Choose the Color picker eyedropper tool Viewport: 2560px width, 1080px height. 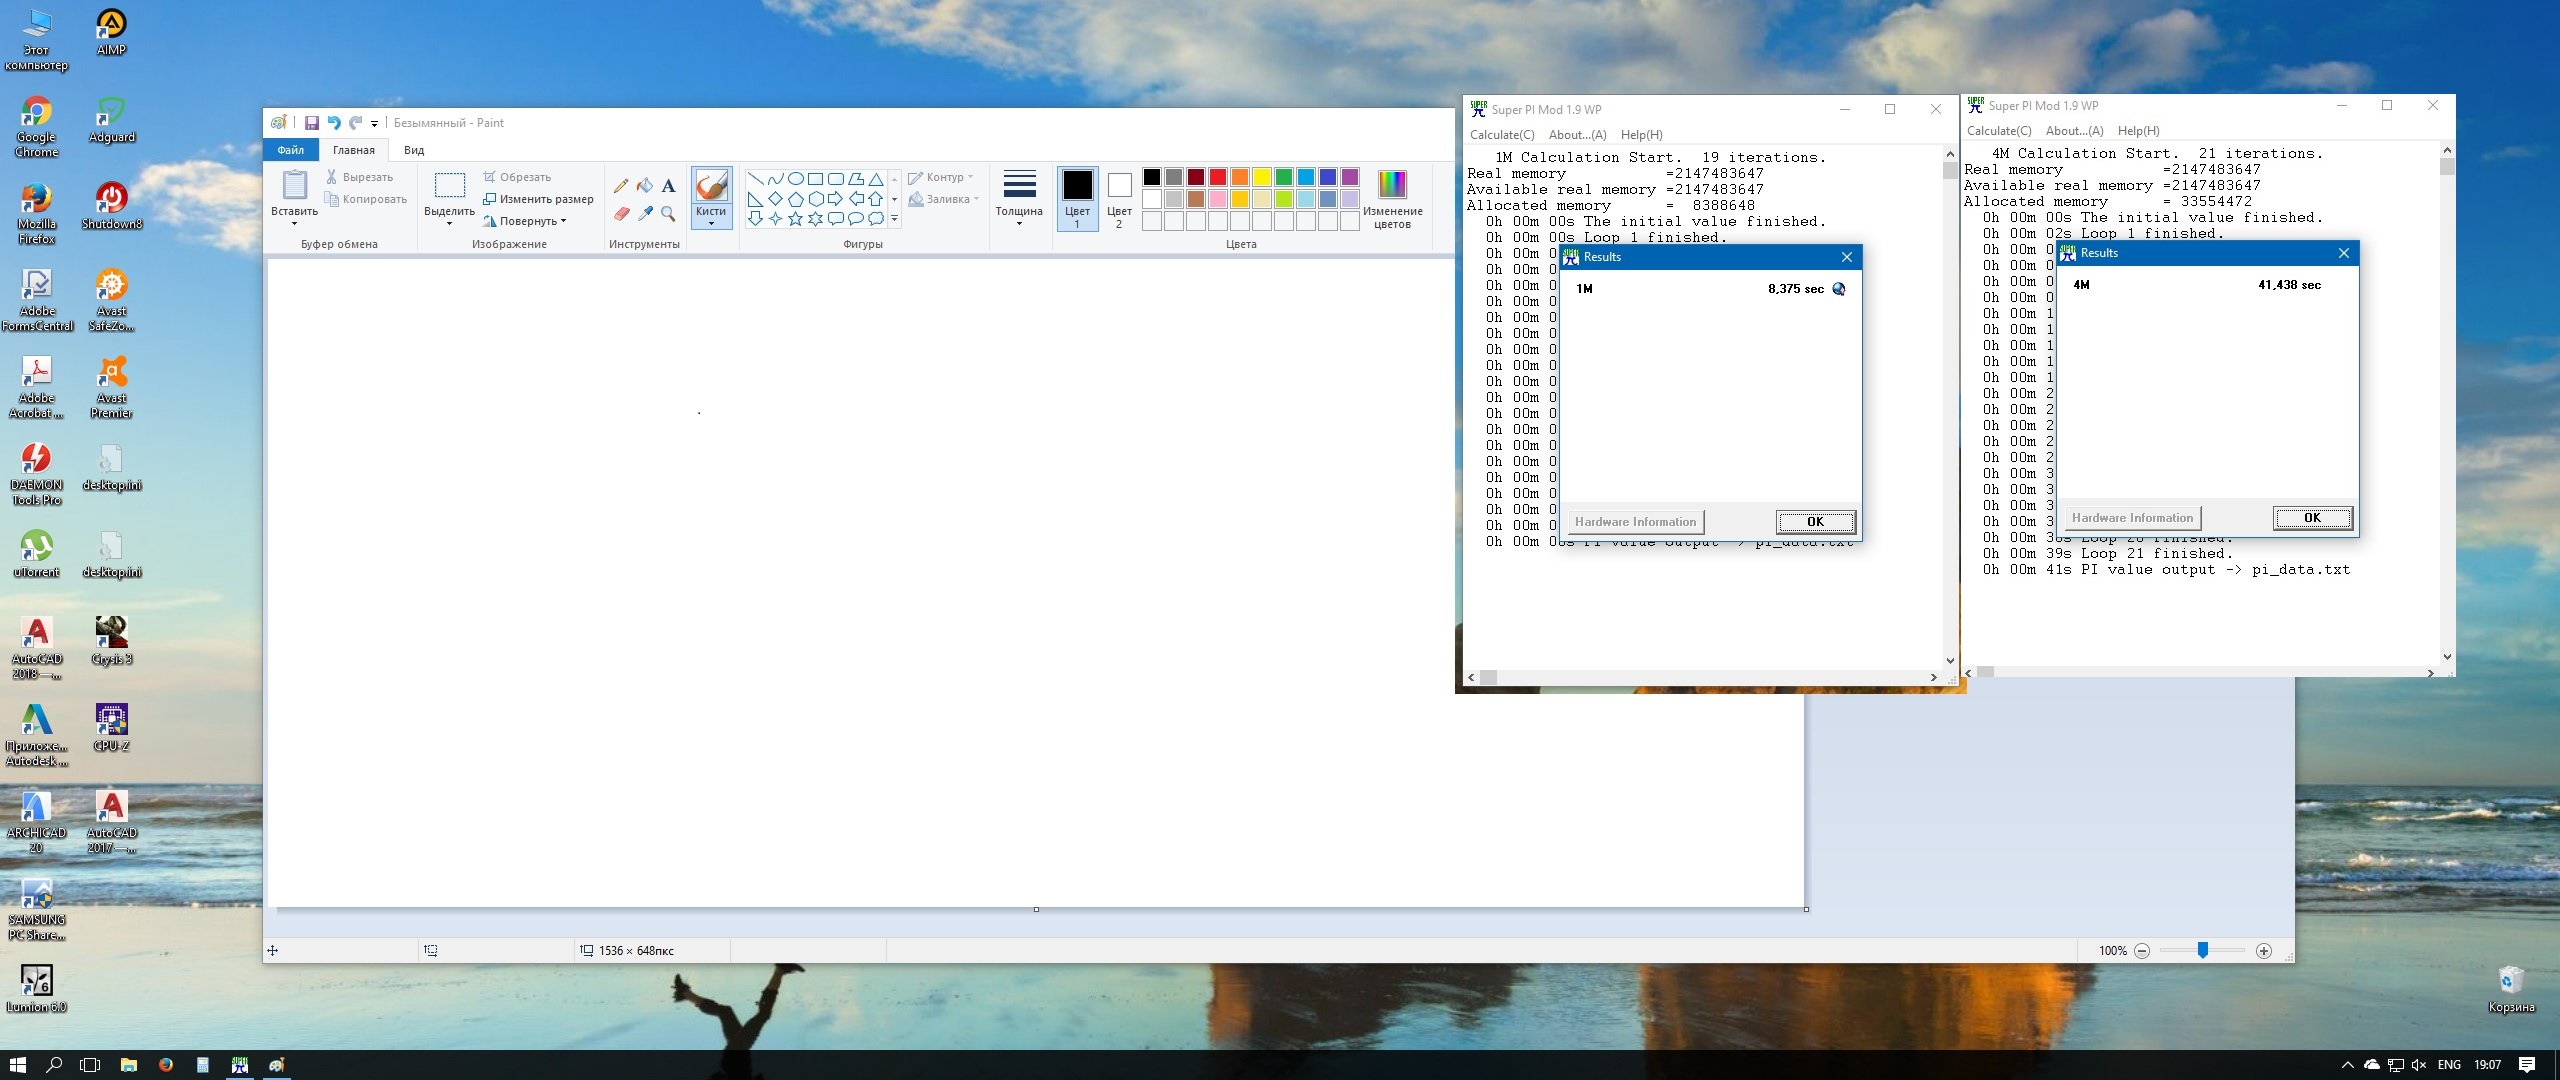(x=645, y=213)
